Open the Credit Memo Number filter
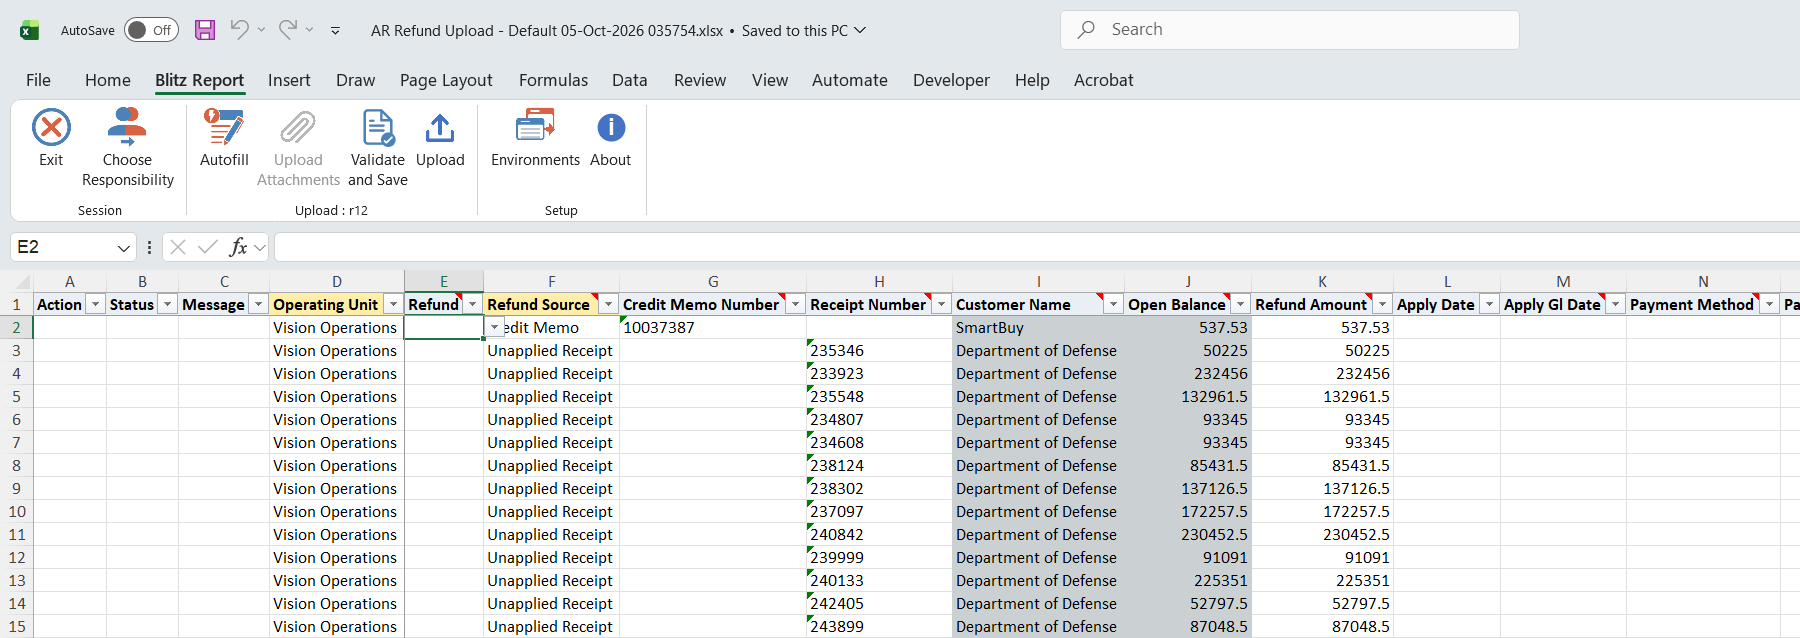Image resolution: width=1800 pixels, height=638 pixels. 795,304
